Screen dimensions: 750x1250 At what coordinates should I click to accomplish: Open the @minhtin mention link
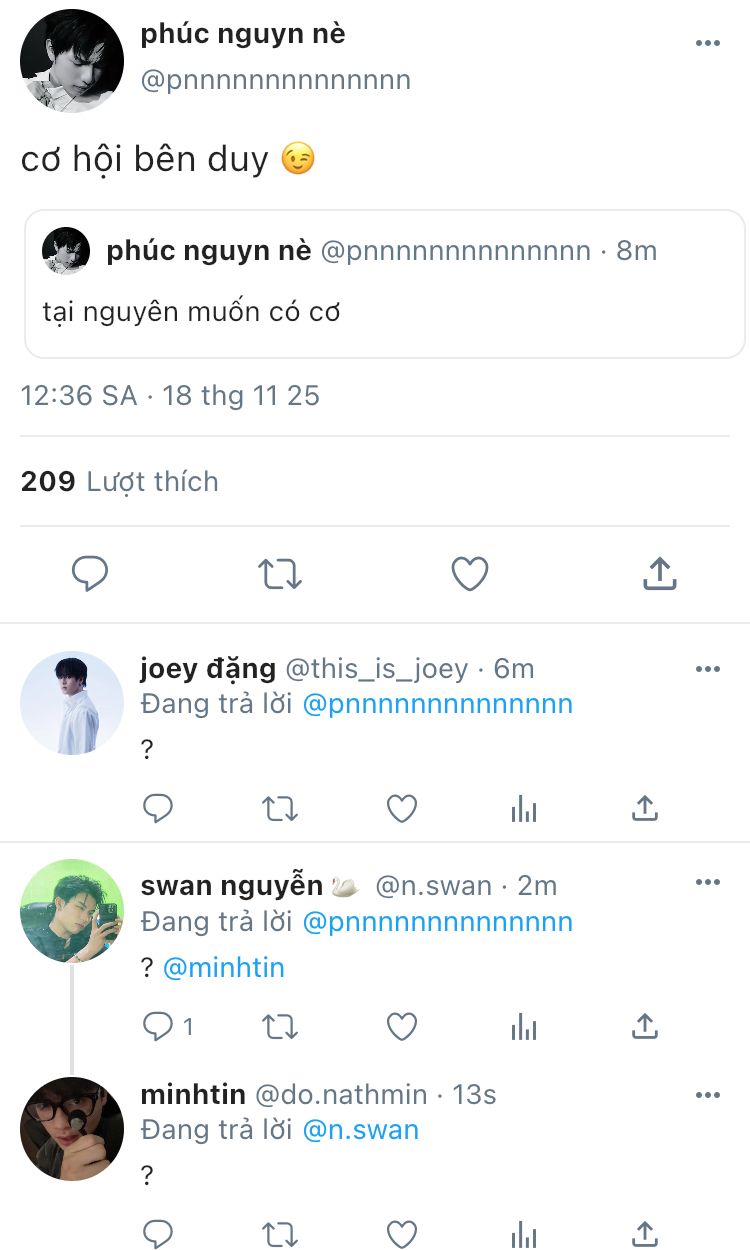224,968
